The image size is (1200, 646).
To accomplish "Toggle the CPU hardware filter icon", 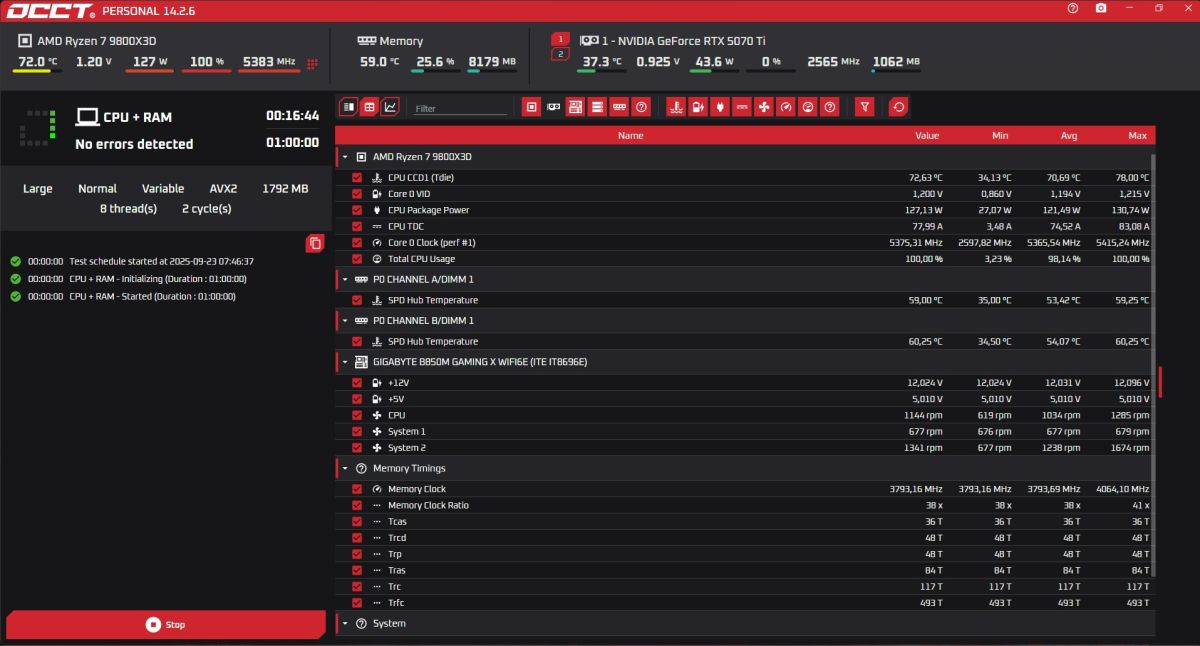I will point(532,107).
